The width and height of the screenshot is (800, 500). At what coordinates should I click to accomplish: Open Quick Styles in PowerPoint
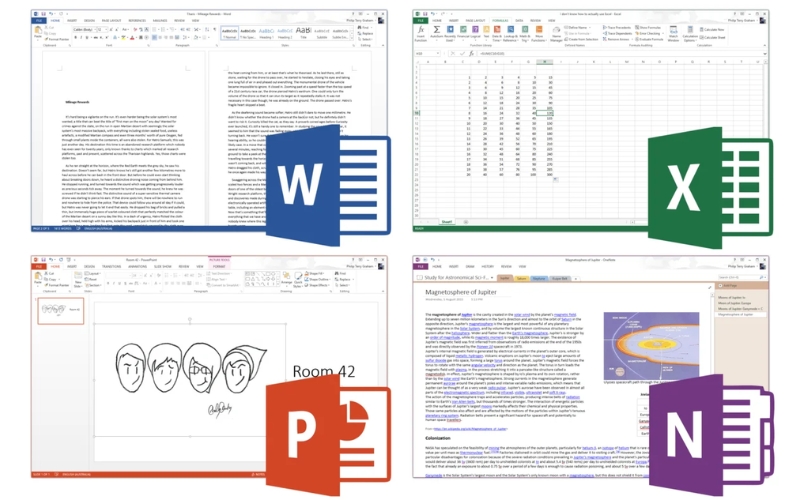(x=298, y=280)
